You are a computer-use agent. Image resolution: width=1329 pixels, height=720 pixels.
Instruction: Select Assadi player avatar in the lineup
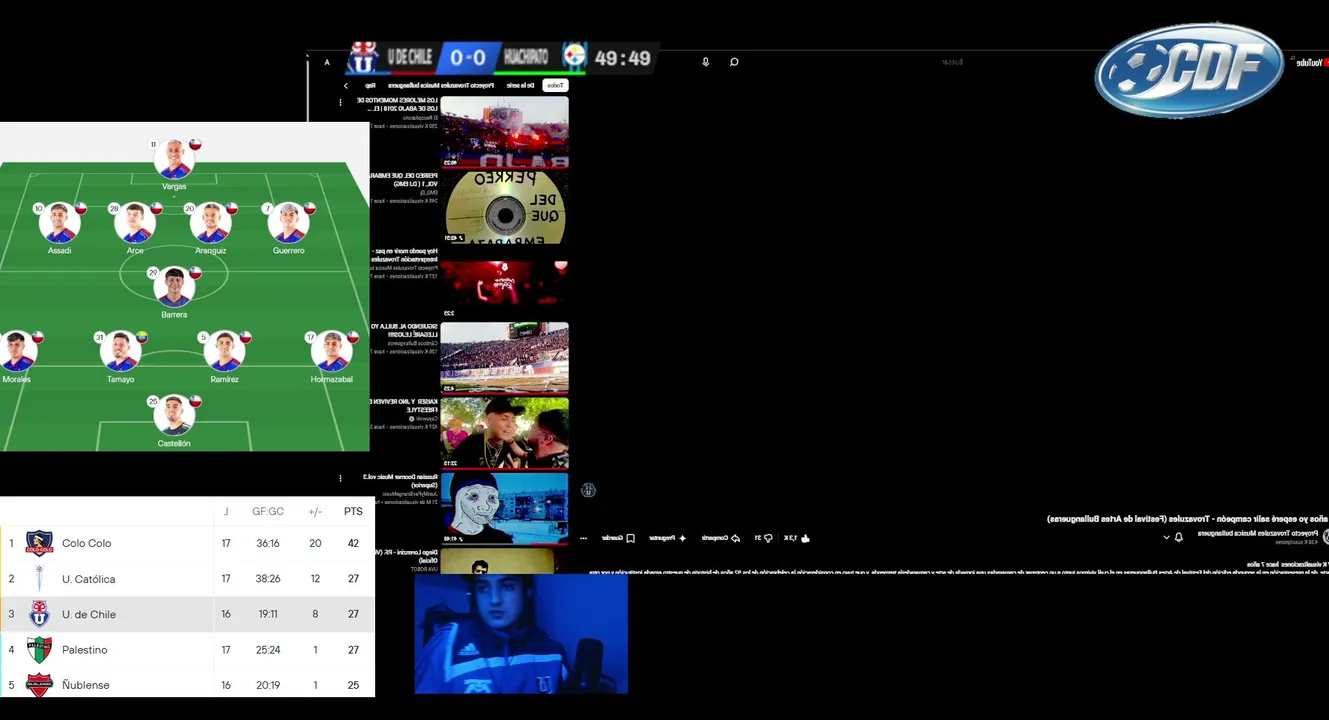(59, 223)
